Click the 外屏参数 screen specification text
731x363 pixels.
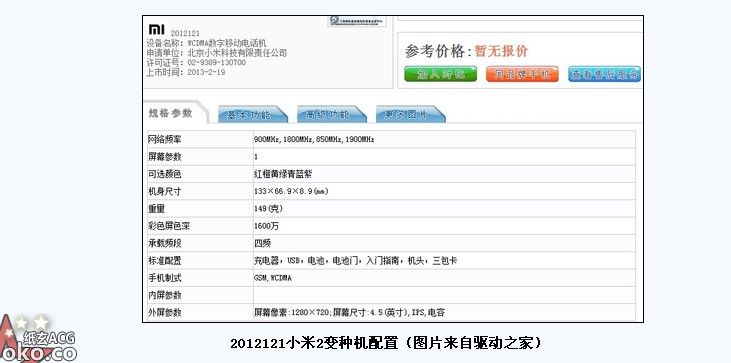pos(350,313)
